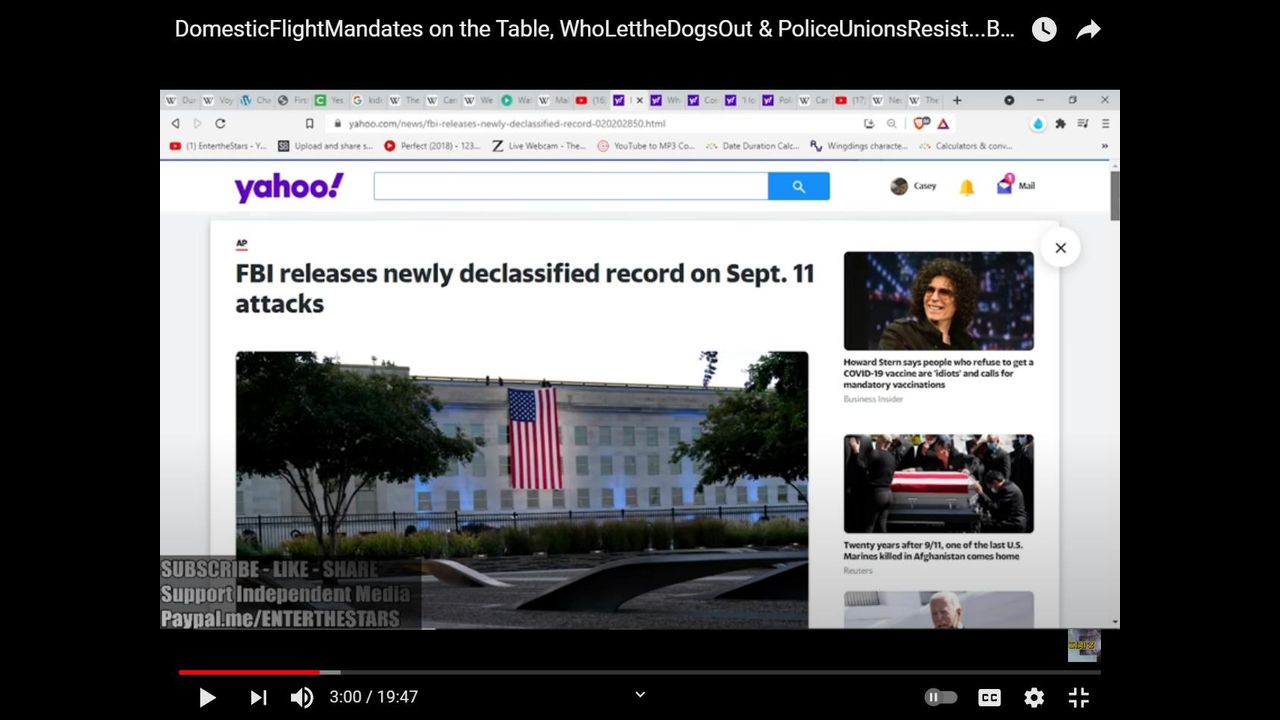This screenshot has height=720, width=1280.
Task: Exit full screen mode
Action: click(x=1078, y=697)
